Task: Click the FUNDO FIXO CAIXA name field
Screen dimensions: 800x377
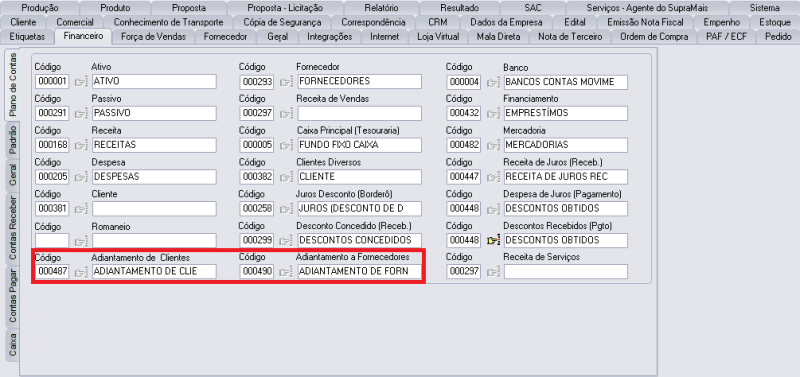Action: pyautogui.click(x=360, y=145)
